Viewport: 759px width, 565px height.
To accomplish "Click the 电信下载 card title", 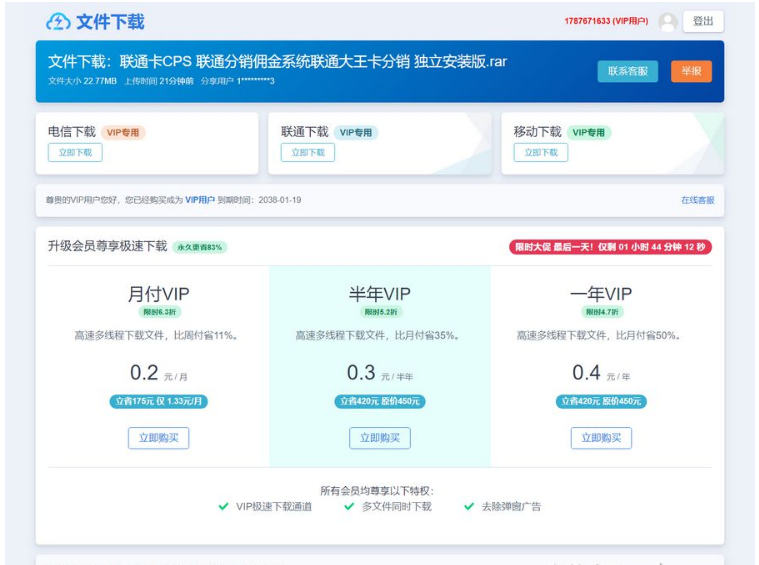I will pos(72,132).
